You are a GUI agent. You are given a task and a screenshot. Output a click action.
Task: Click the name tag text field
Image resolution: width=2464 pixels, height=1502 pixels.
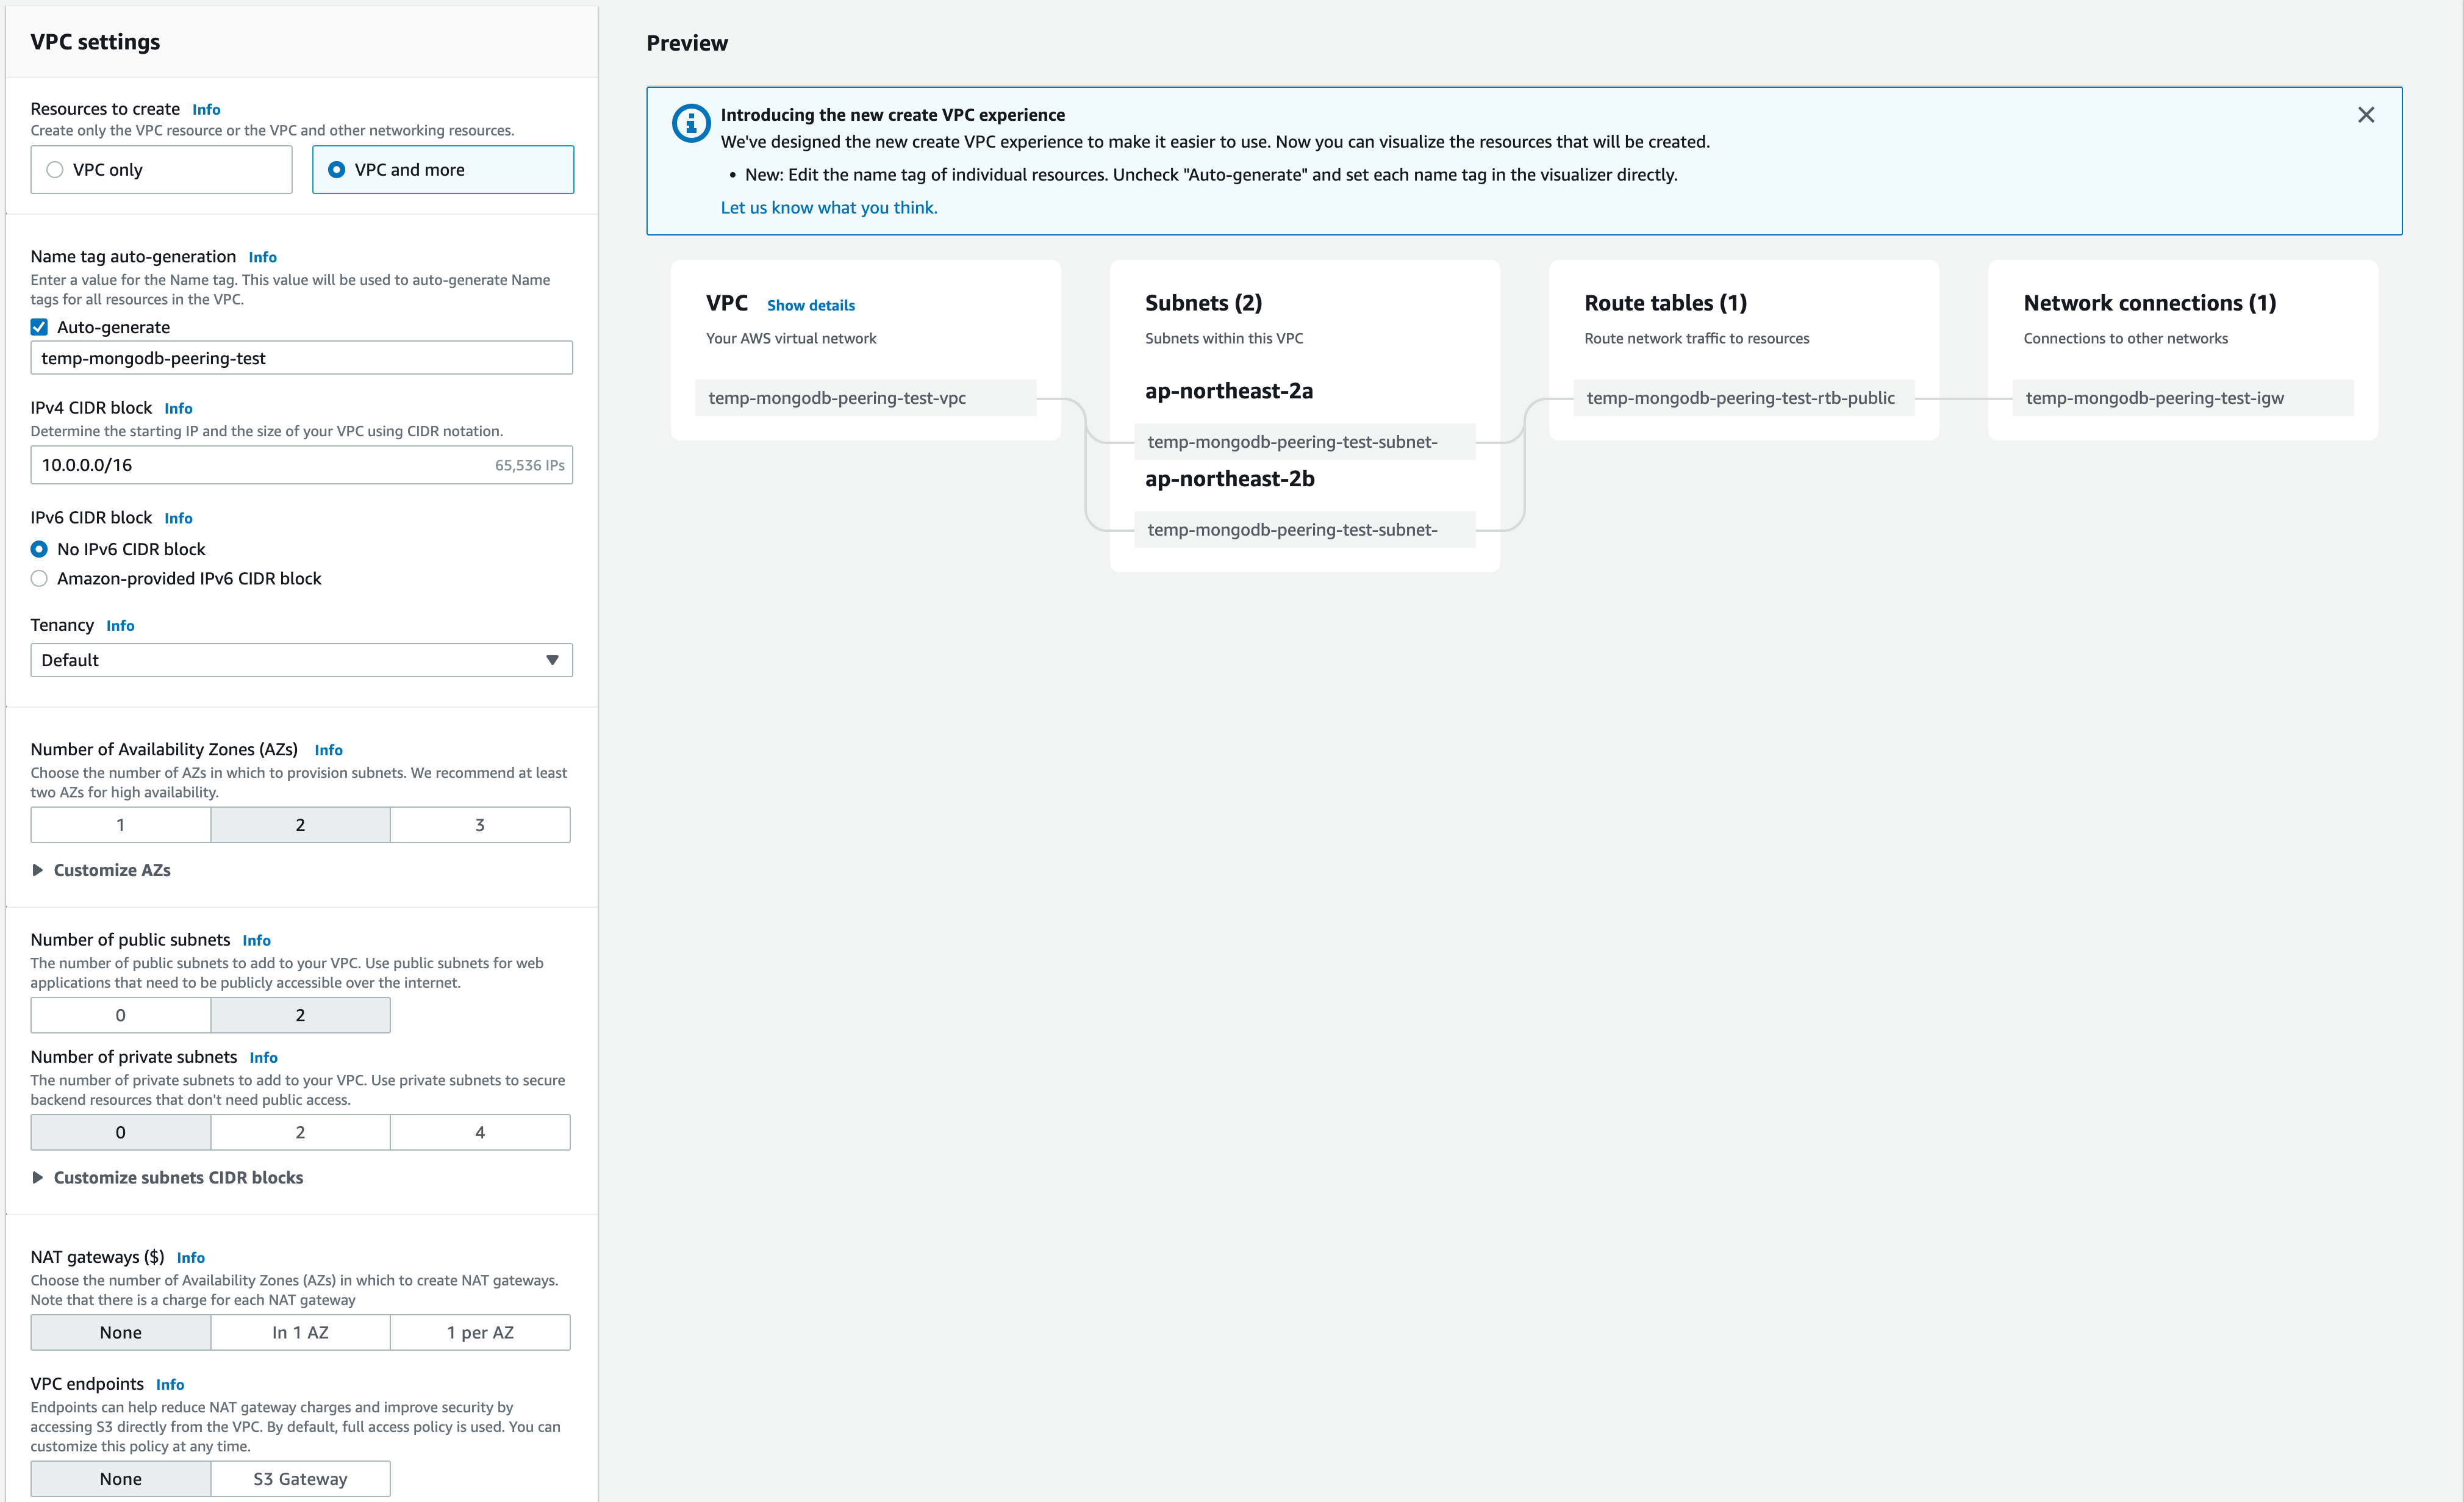(x=300, y=358)
